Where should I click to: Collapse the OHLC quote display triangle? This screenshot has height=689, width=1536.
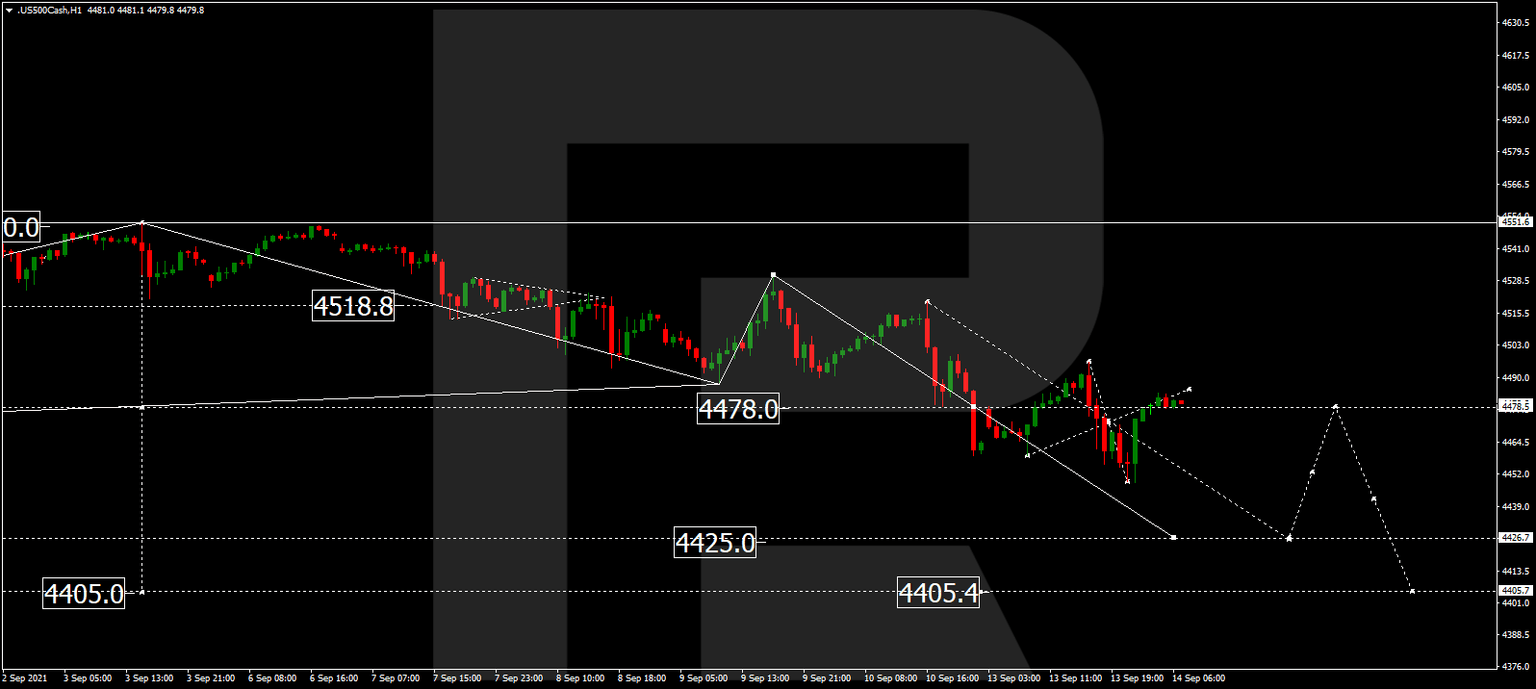[10, 8]
